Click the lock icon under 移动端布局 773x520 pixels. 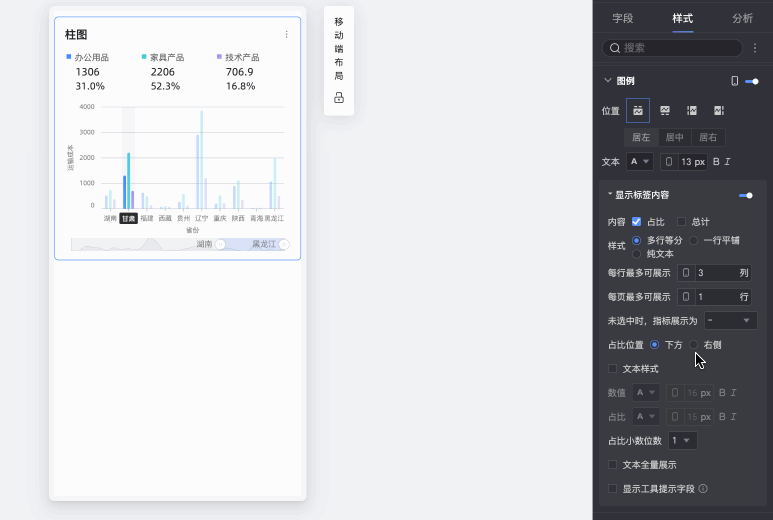(x=339, y=98)
